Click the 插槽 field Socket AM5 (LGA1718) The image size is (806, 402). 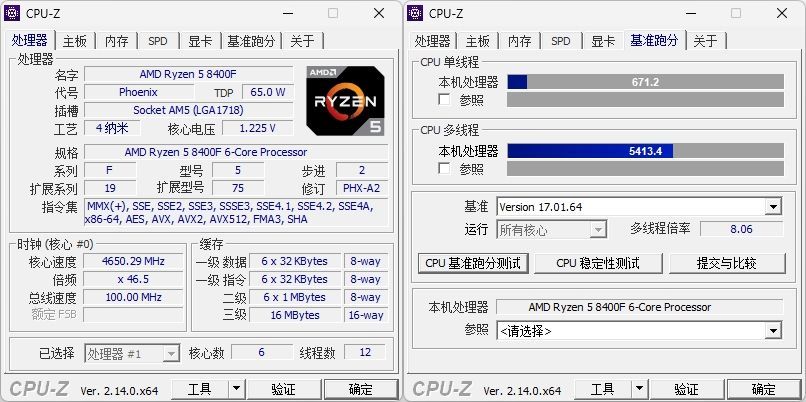click(189, 110)
